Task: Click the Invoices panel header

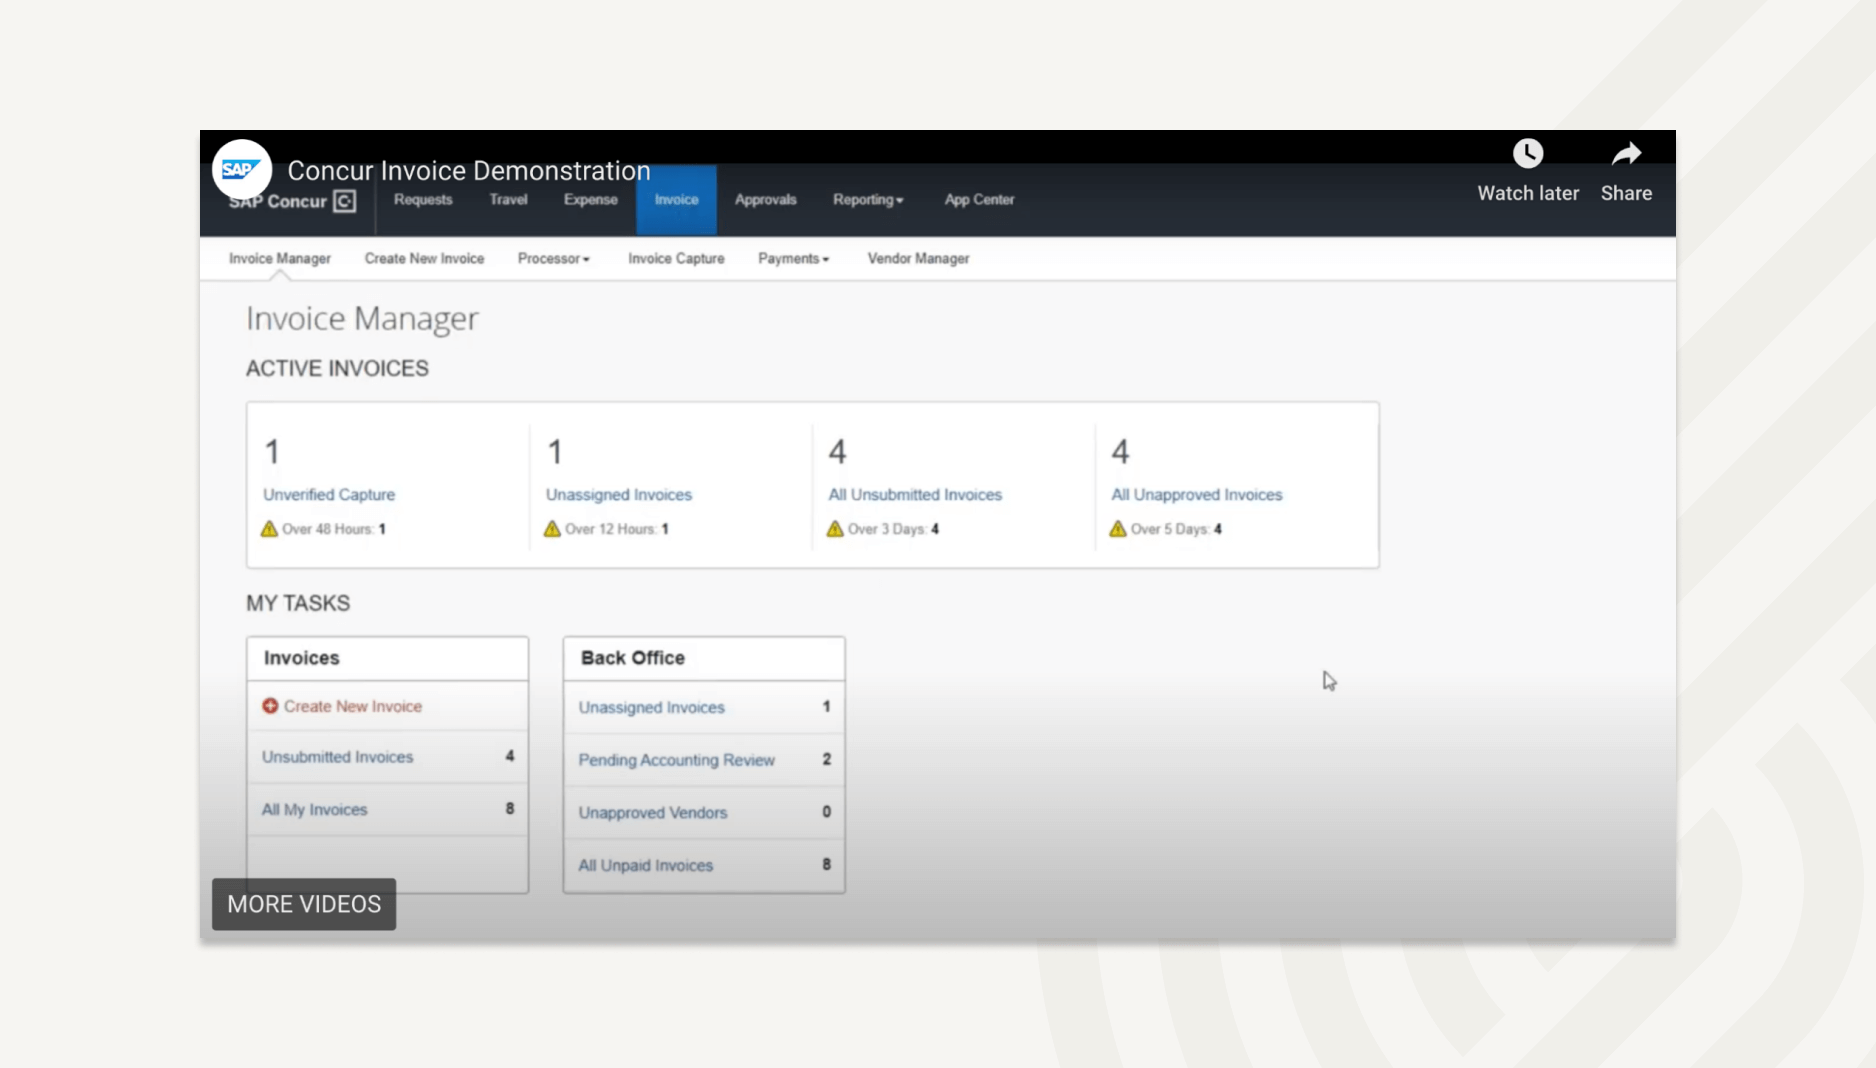Action: coord(388,658)
